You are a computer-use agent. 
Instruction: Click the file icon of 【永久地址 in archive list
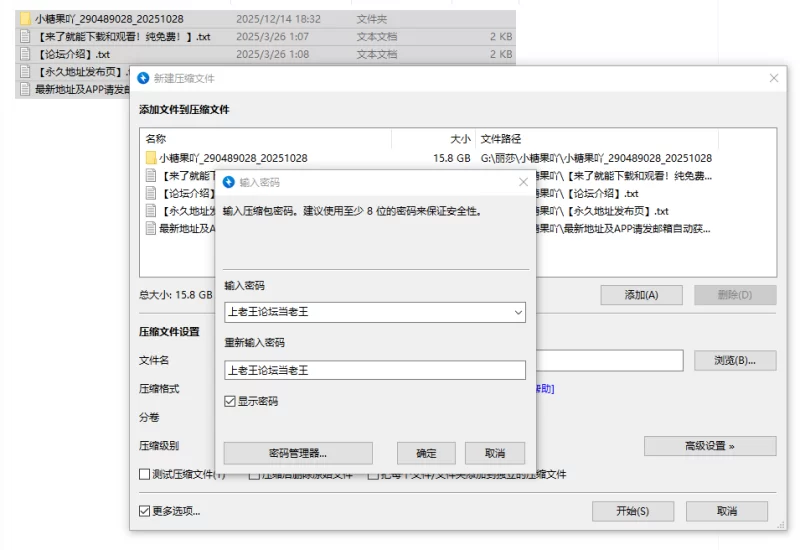[x=151, y=211]
